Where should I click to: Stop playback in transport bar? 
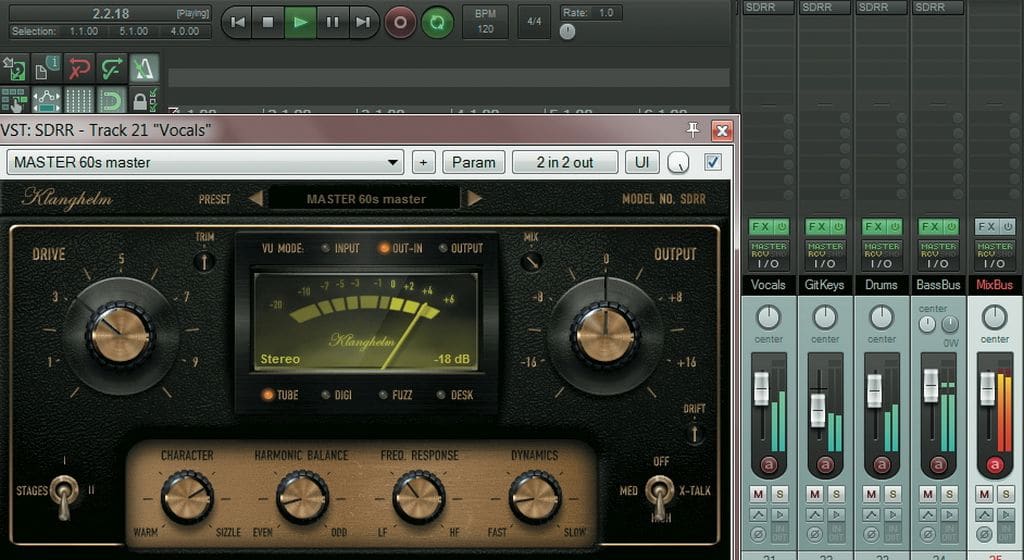click(268, 22)
